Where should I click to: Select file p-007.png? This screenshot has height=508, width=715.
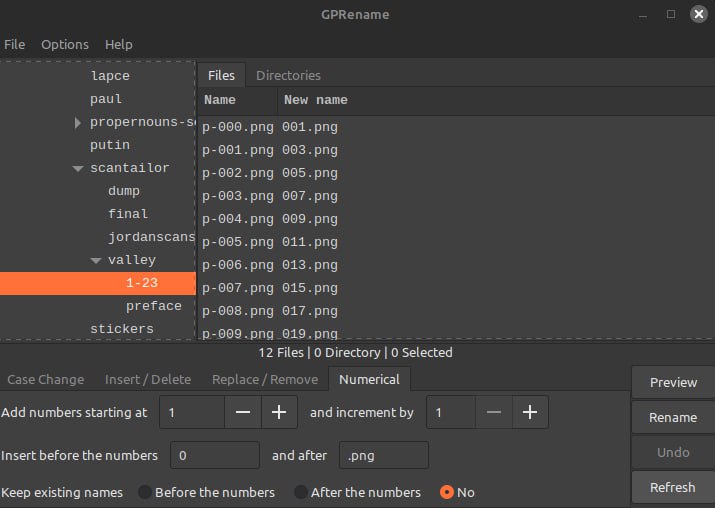coord(238,288)
